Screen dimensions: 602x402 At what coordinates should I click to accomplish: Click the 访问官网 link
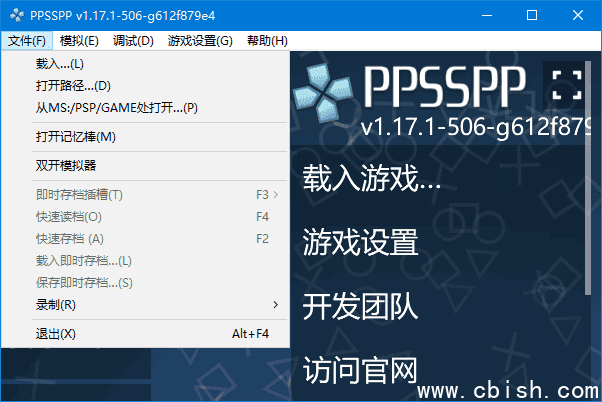coord(360,369)
